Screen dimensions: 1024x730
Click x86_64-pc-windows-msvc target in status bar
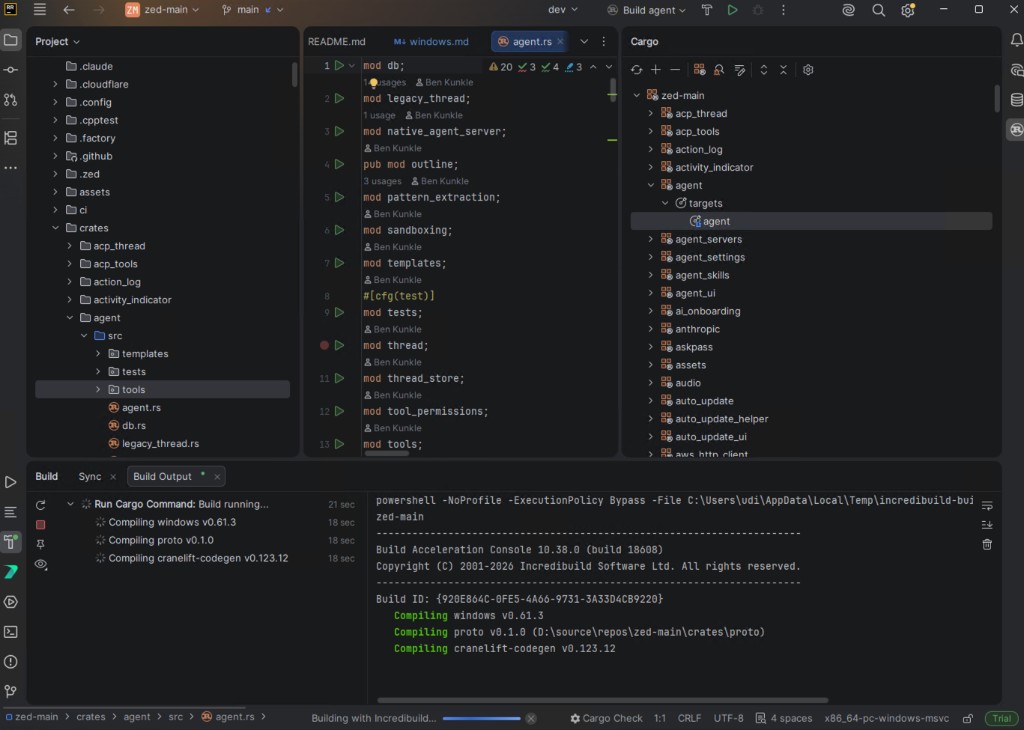886,718
